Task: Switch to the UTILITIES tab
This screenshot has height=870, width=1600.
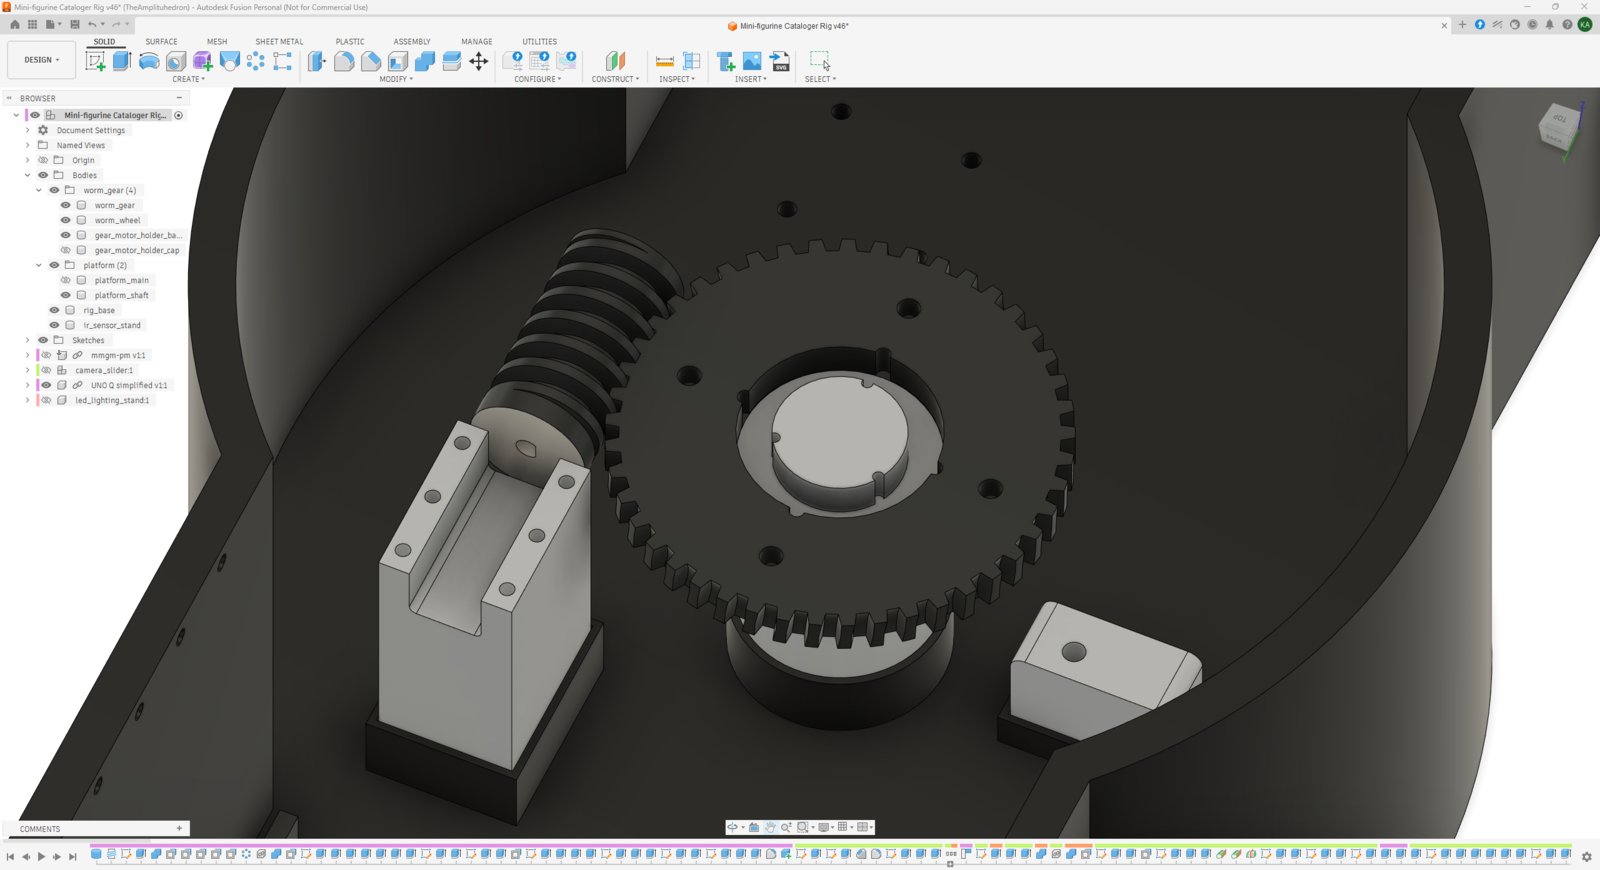Action: tap(540, 42)
